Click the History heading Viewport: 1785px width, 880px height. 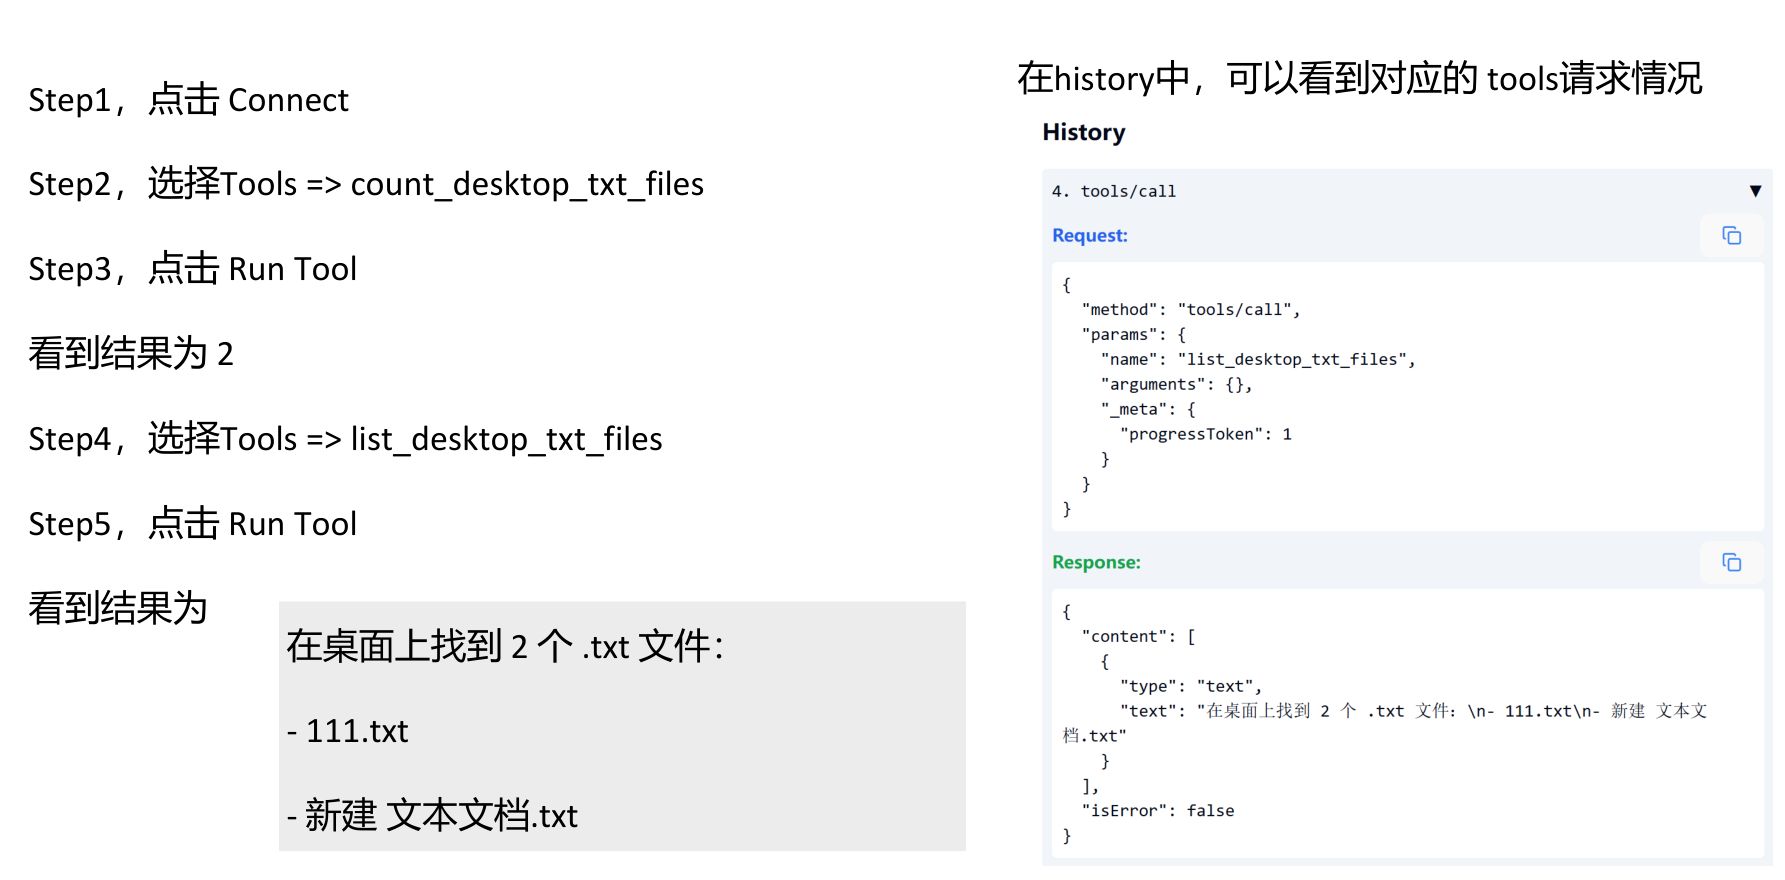click(1083, 132)
